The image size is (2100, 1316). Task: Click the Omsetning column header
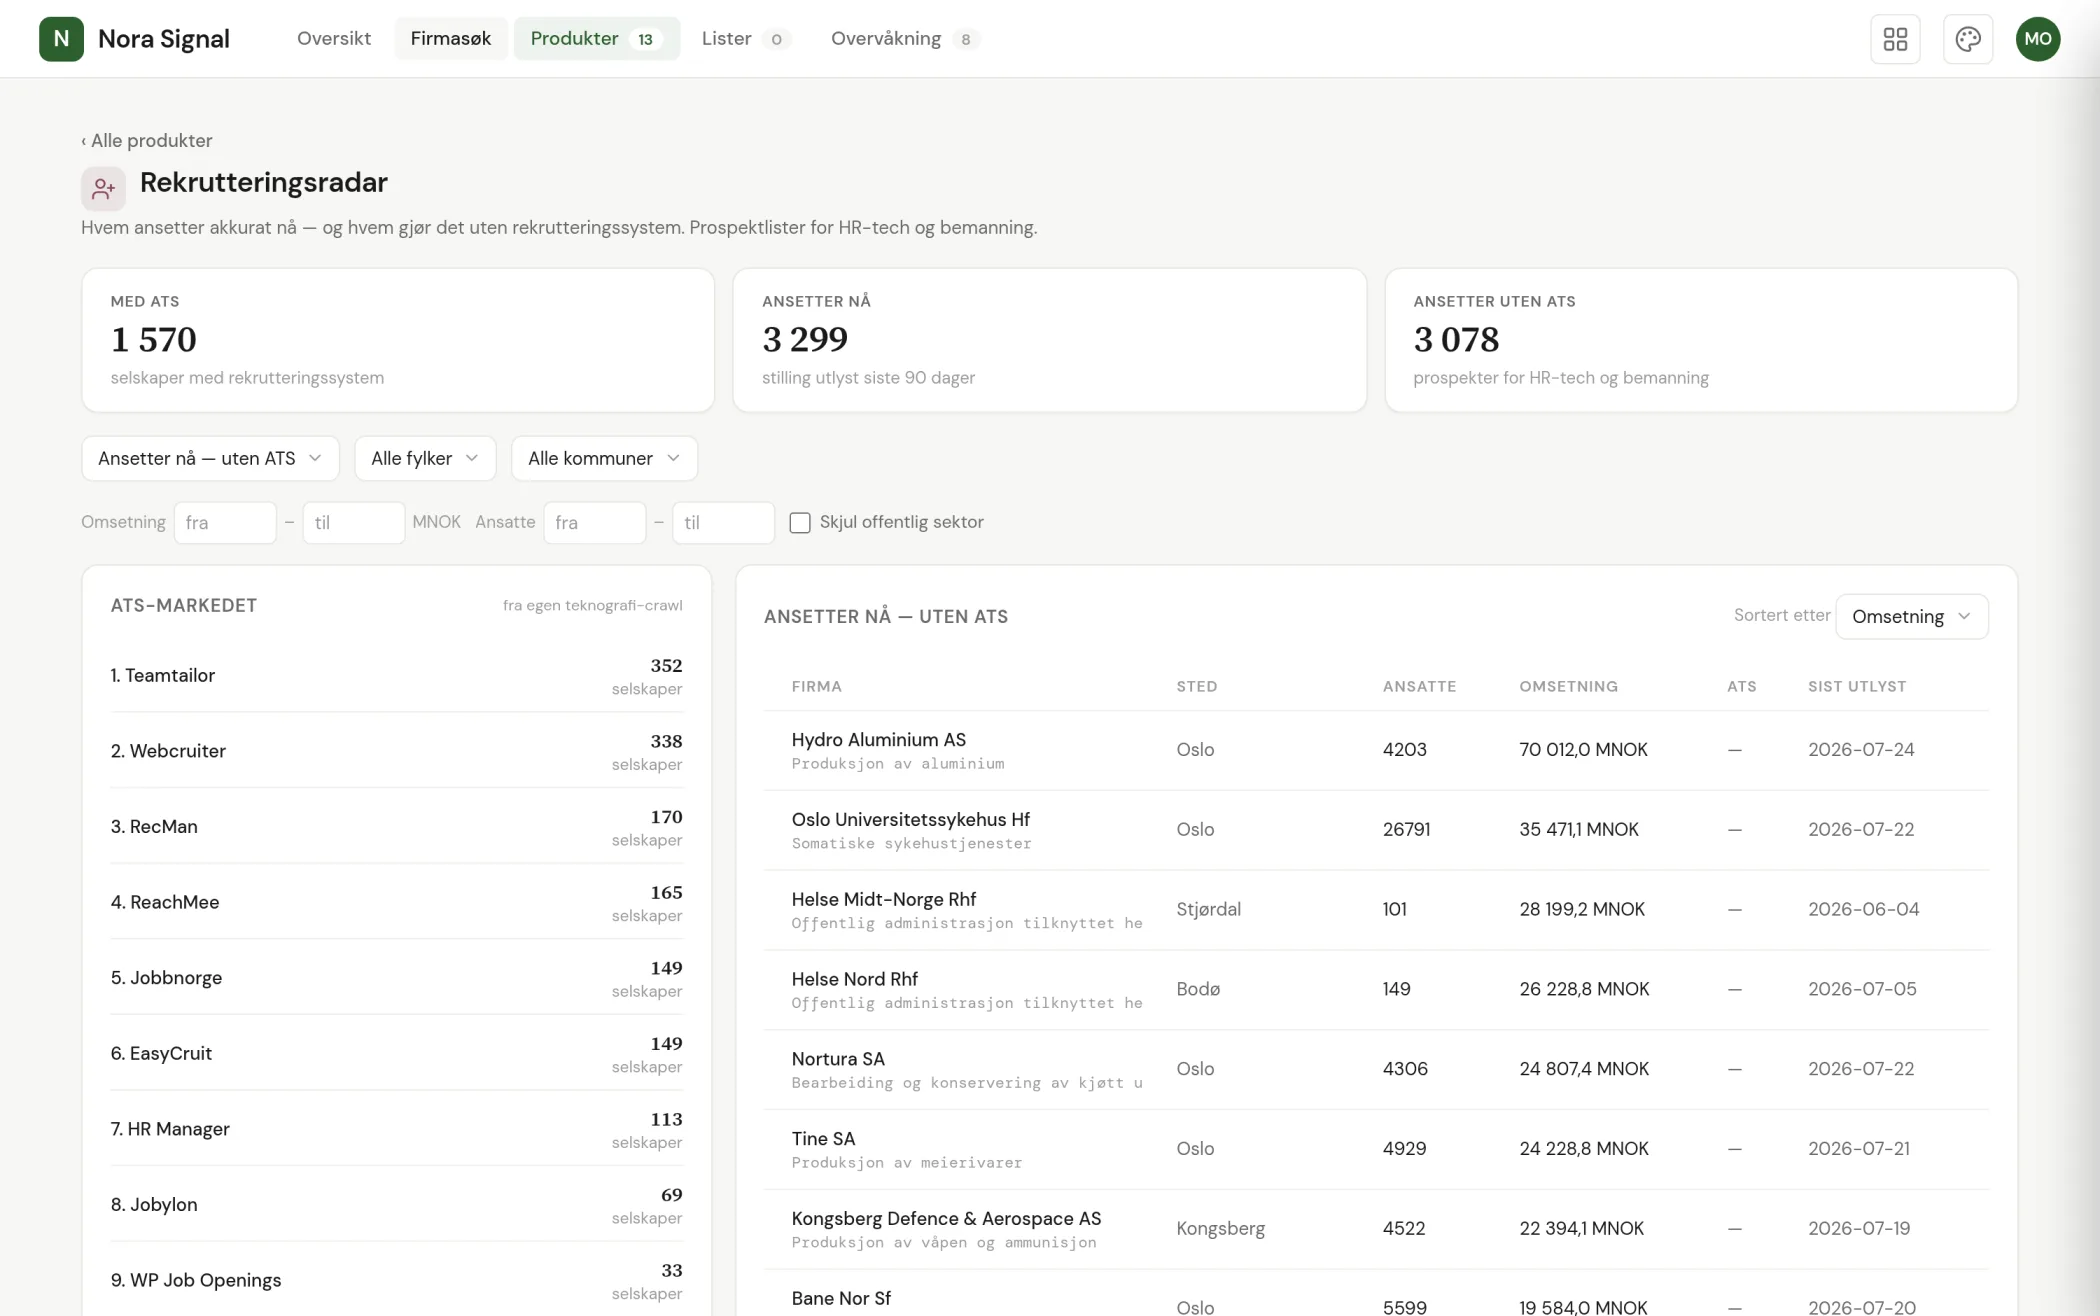pos(1569,686)
